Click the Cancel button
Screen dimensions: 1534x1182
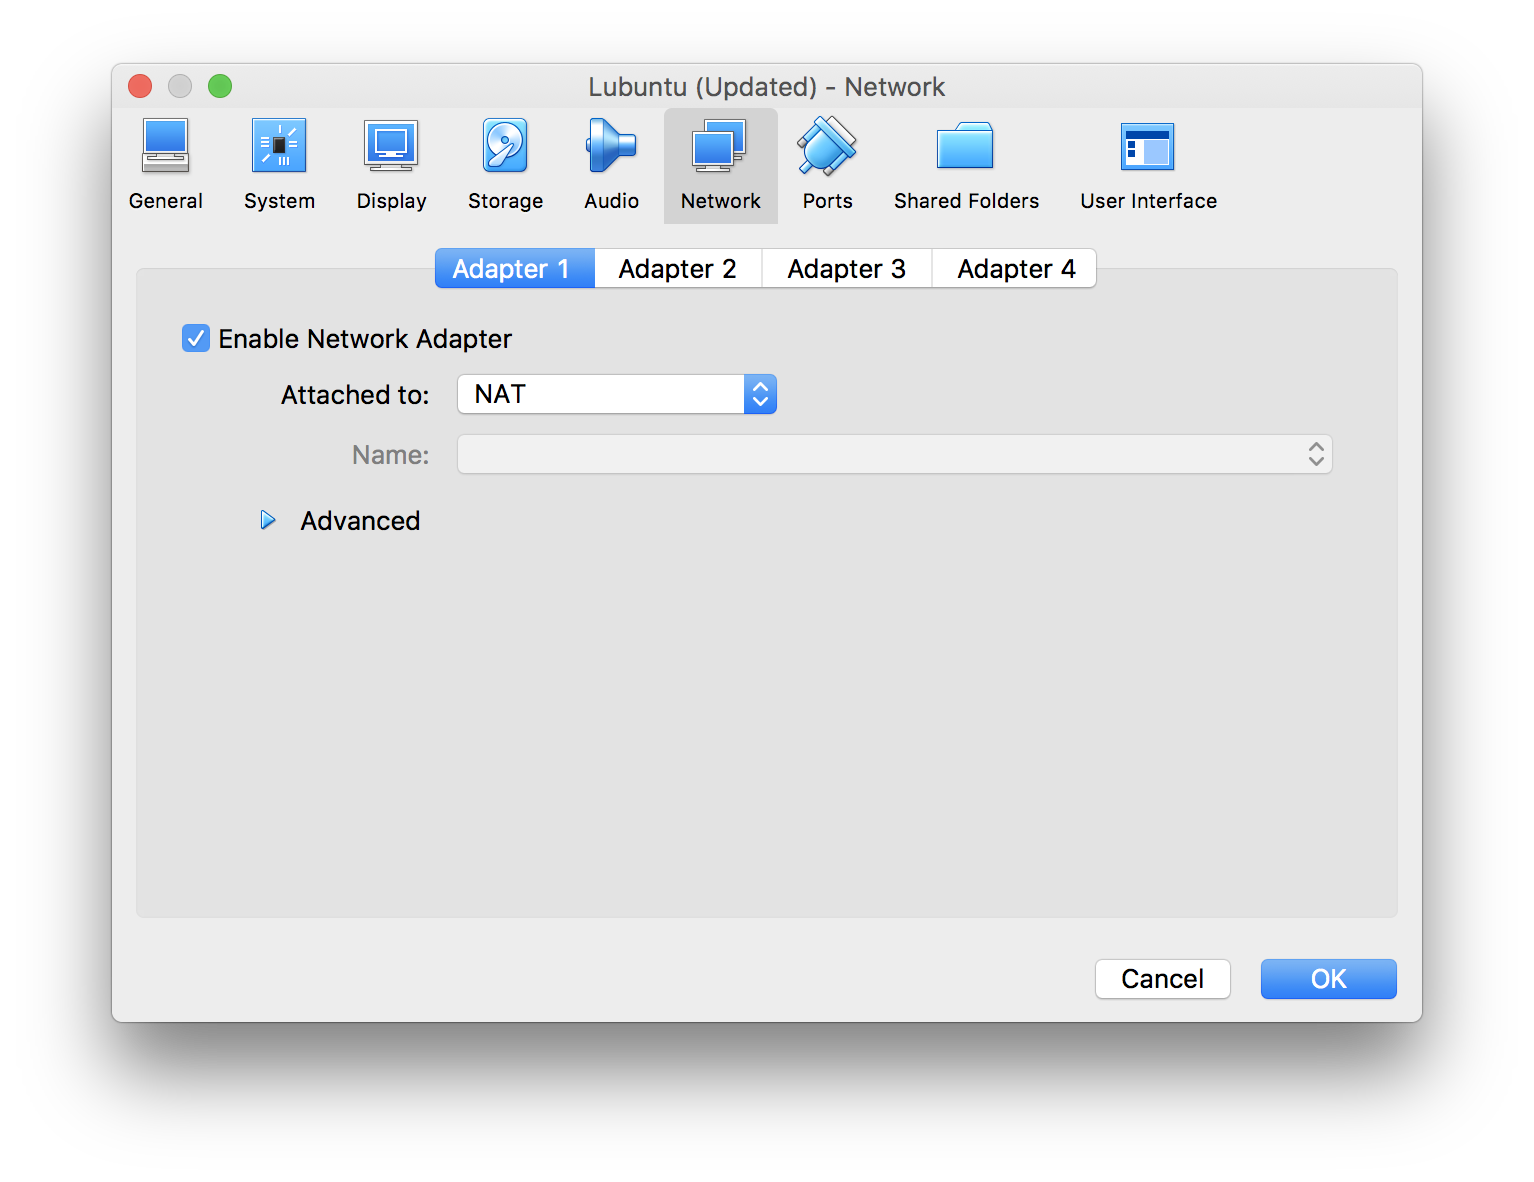click(x=1162, y=978)
